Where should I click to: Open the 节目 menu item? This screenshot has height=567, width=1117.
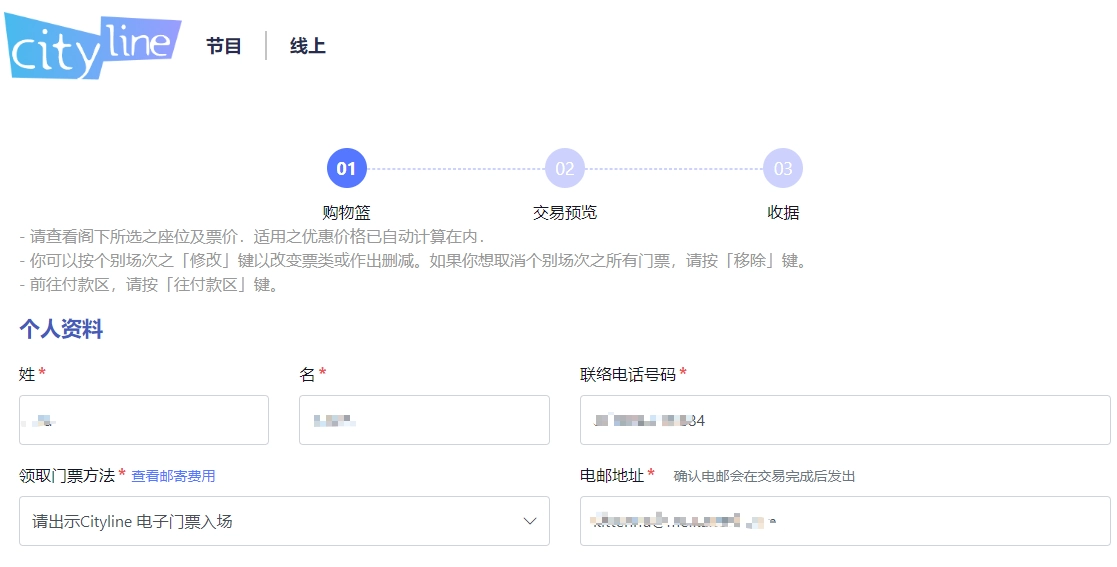[224, 46]
